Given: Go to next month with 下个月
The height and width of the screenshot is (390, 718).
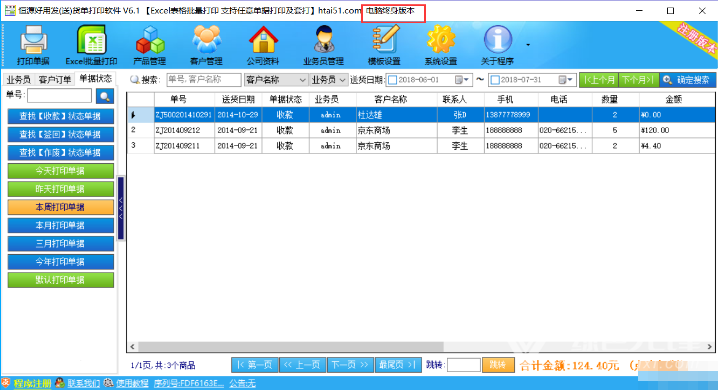Looking at the screenshot, I should (x=638, y=80).
